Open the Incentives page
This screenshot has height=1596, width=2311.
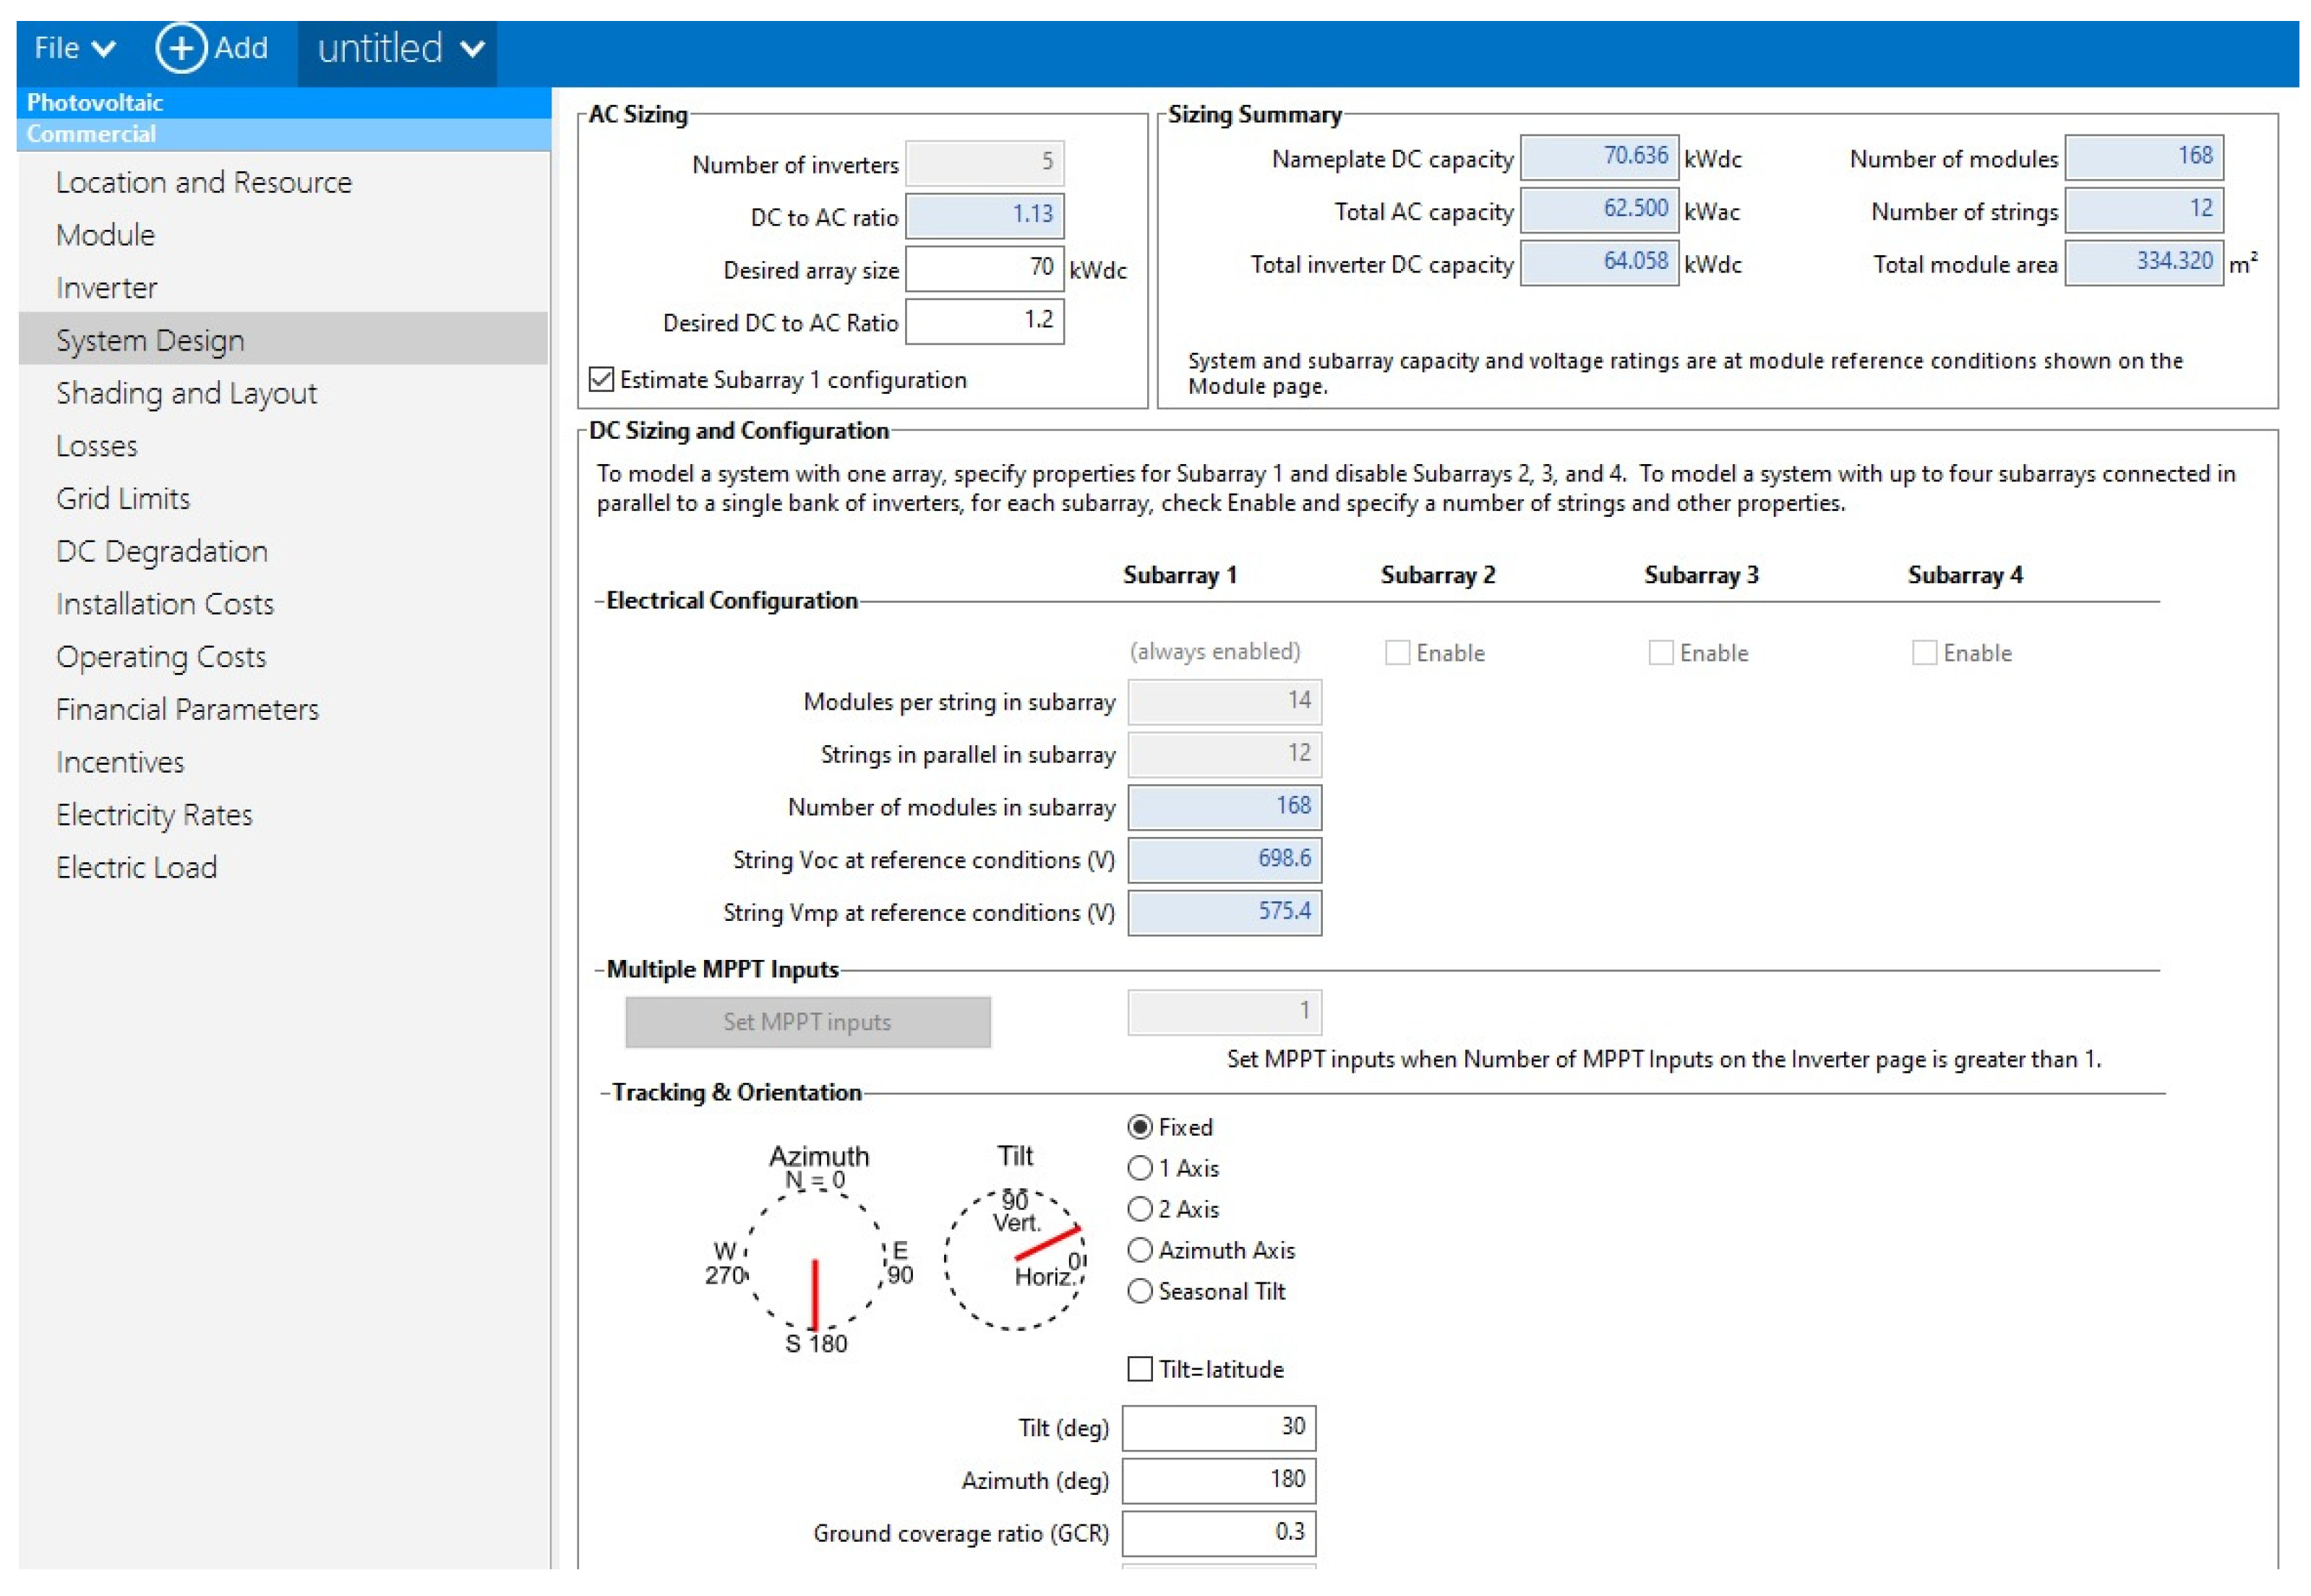120,763
